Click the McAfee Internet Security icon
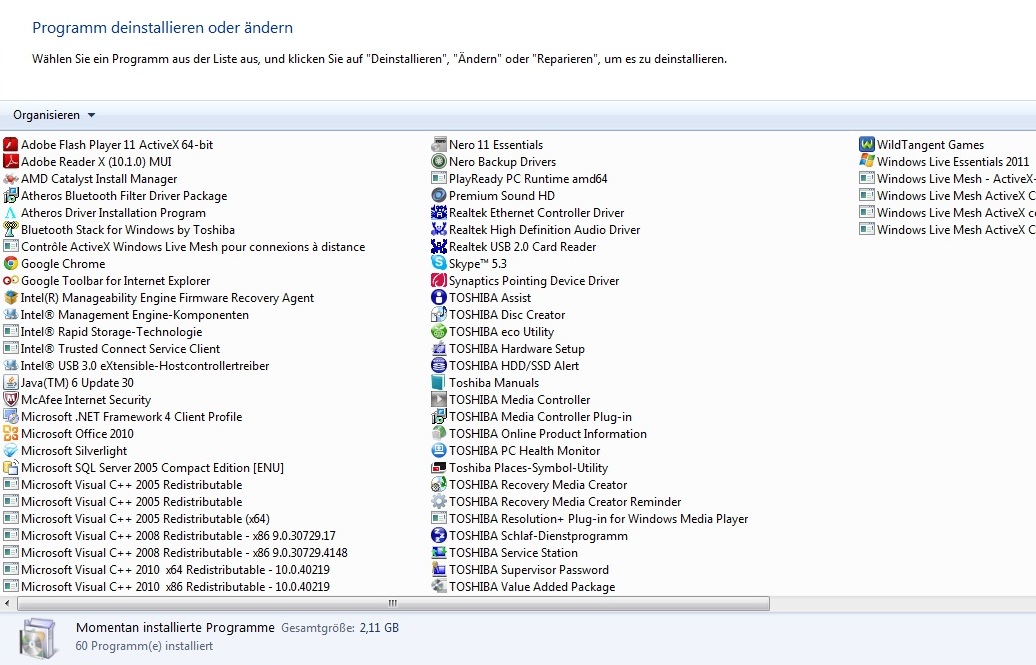The height and width of the screenshot is (665, 1036). pyautogui.click(x=11, y=400)
